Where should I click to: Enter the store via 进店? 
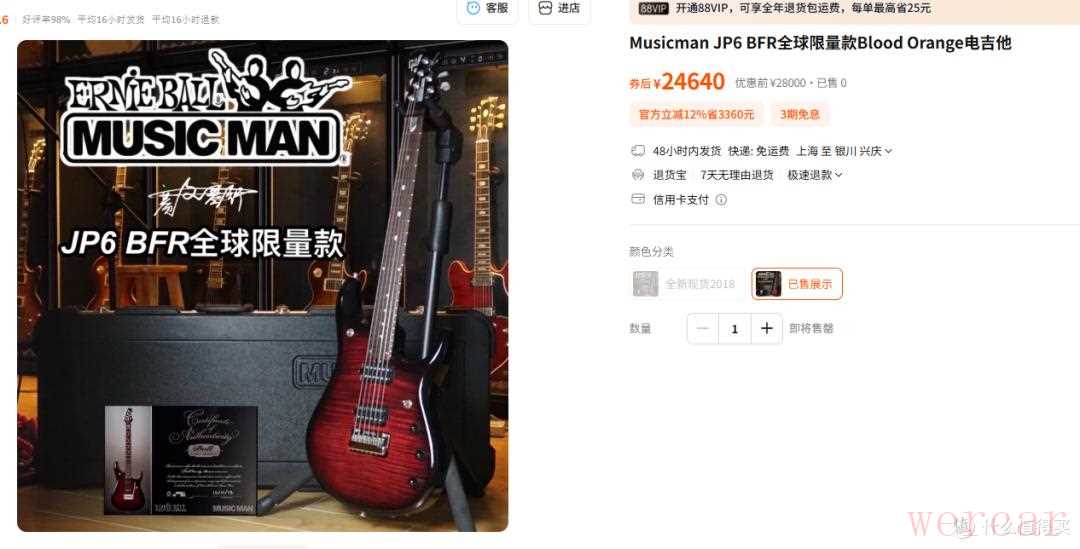coord(559,8)
